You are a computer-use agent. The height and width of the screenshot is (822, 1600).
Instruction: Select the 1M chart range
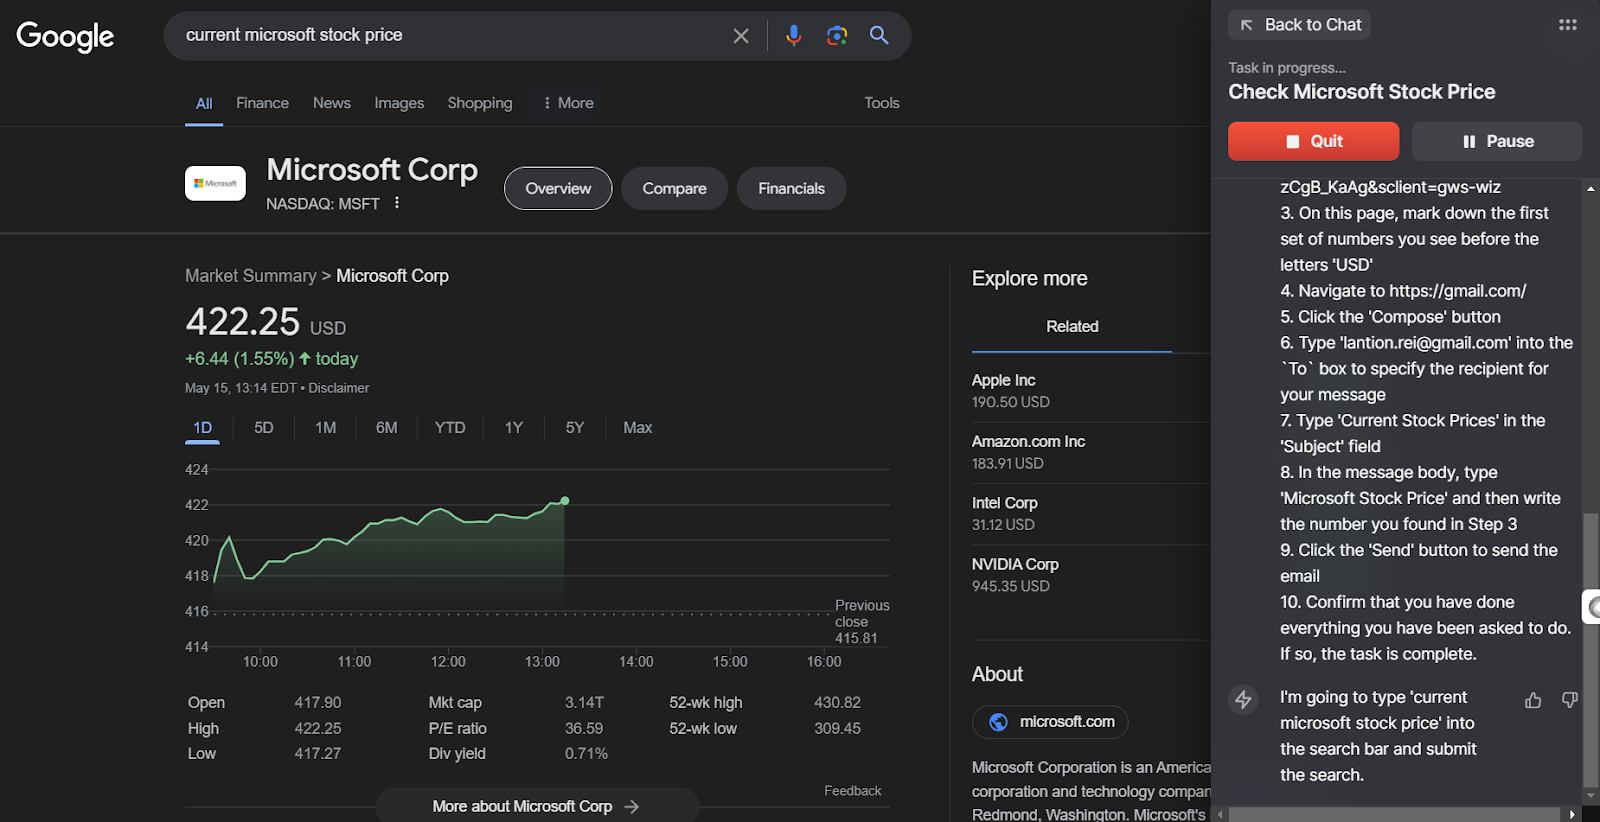coord(326,428)
